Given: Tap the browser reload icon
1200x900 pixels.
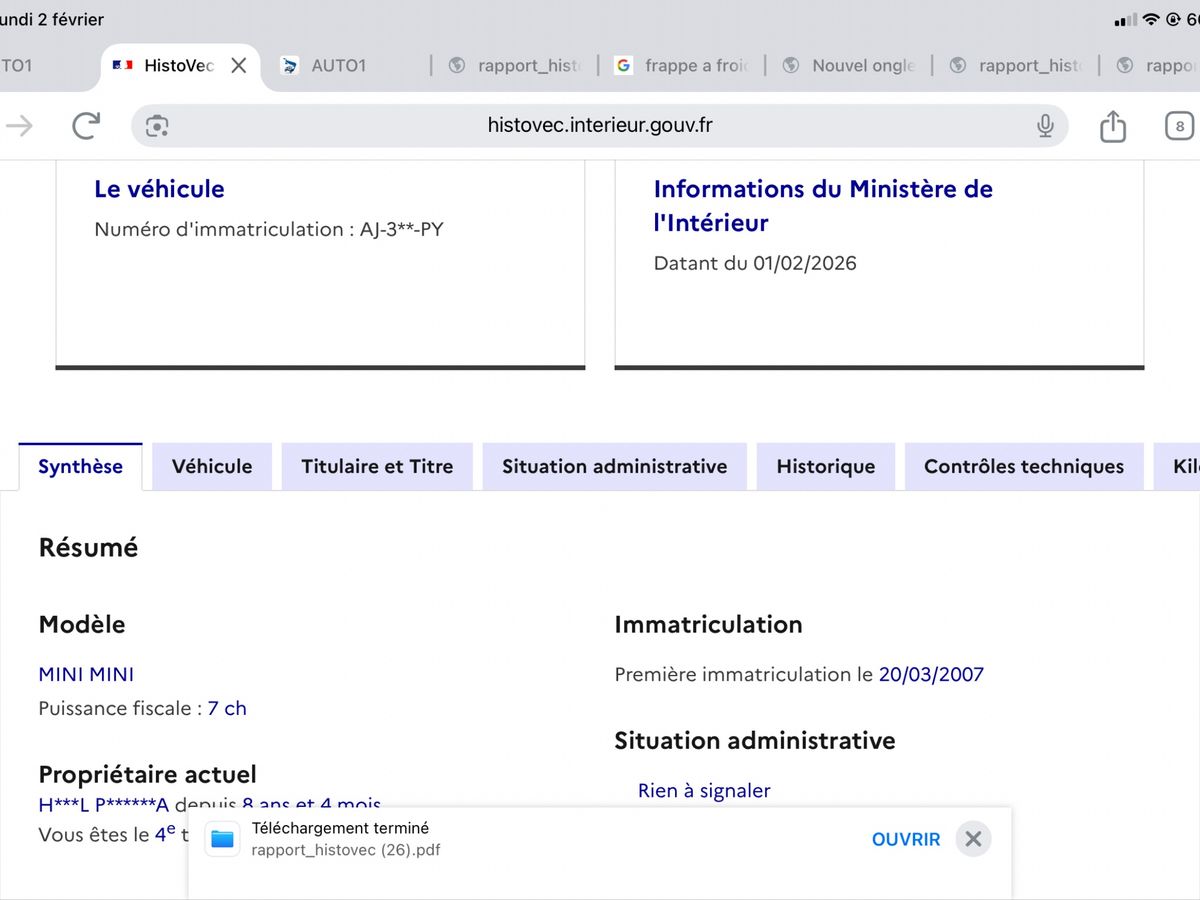Looking at the screenshot, I should pos(86,126).
